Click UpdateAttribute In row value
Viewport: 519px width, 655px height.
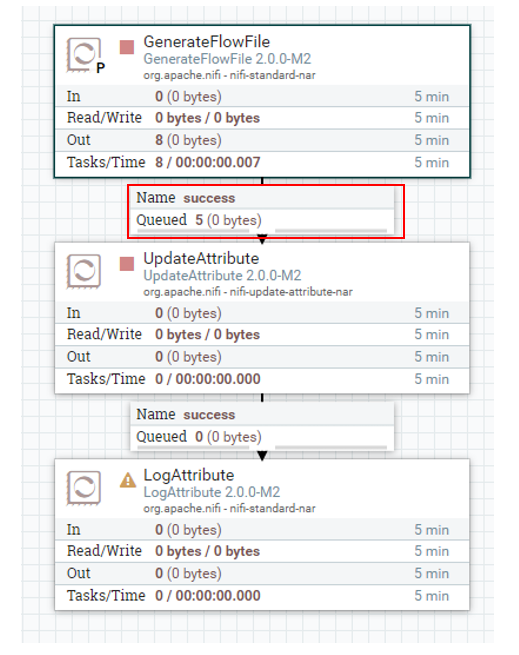188,313
